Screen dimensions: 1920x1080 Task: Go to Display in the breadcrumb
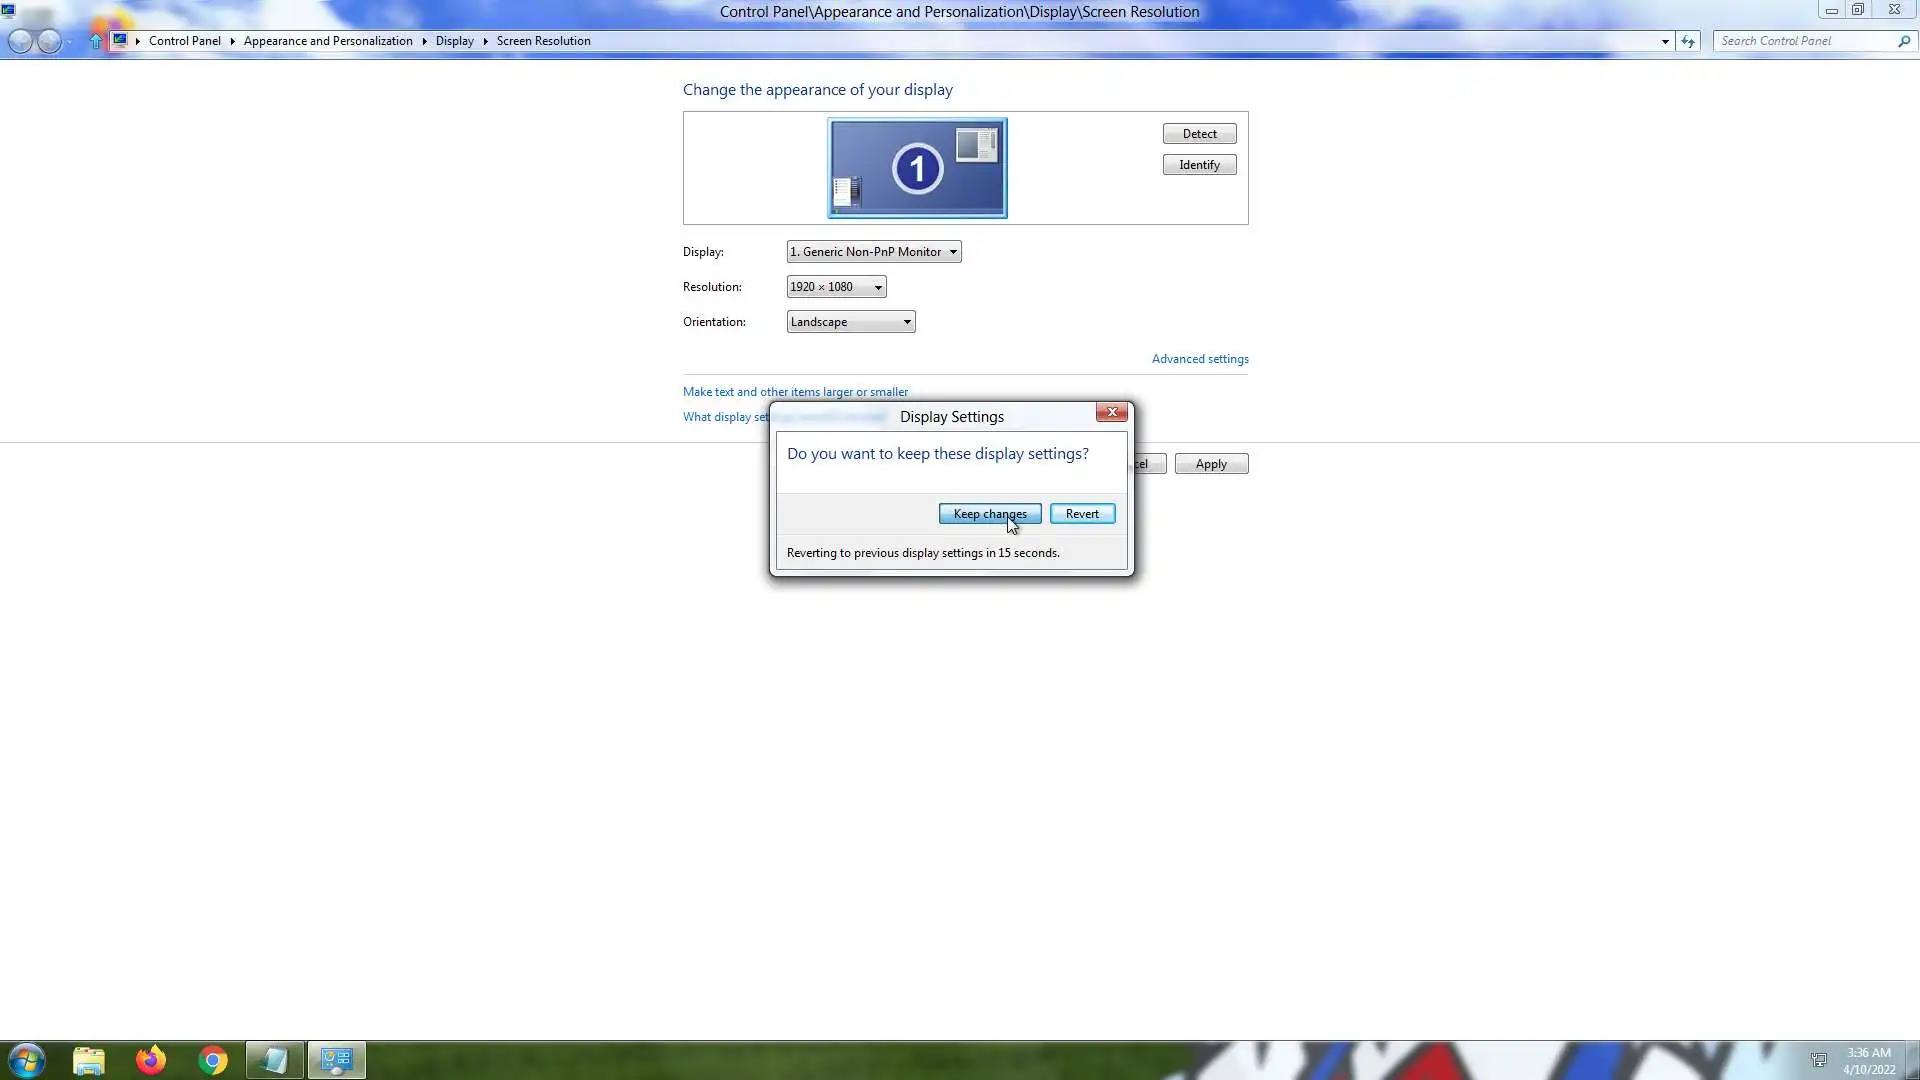(454, 41)
